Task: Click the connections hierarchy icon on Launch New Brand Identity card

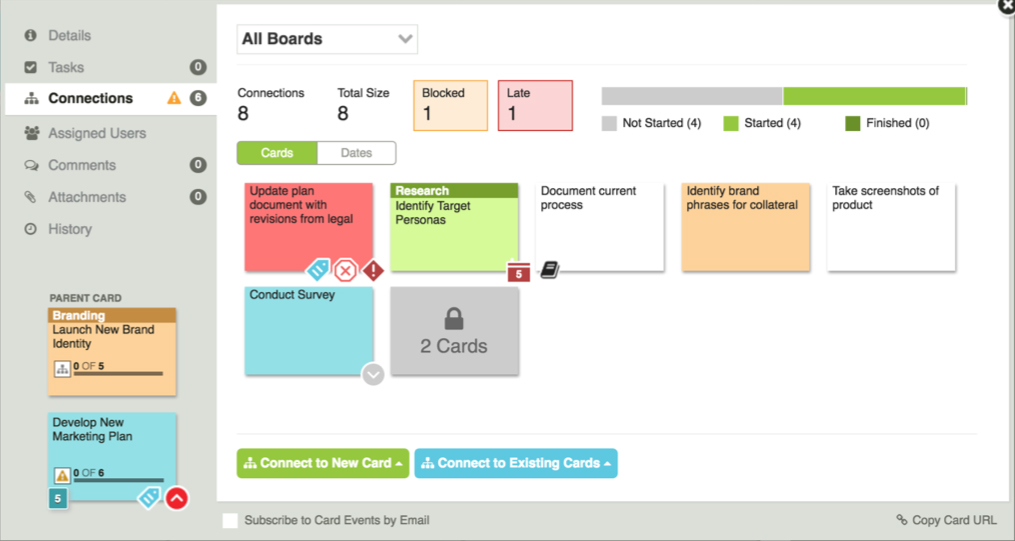Action: [x=62, y=370]
